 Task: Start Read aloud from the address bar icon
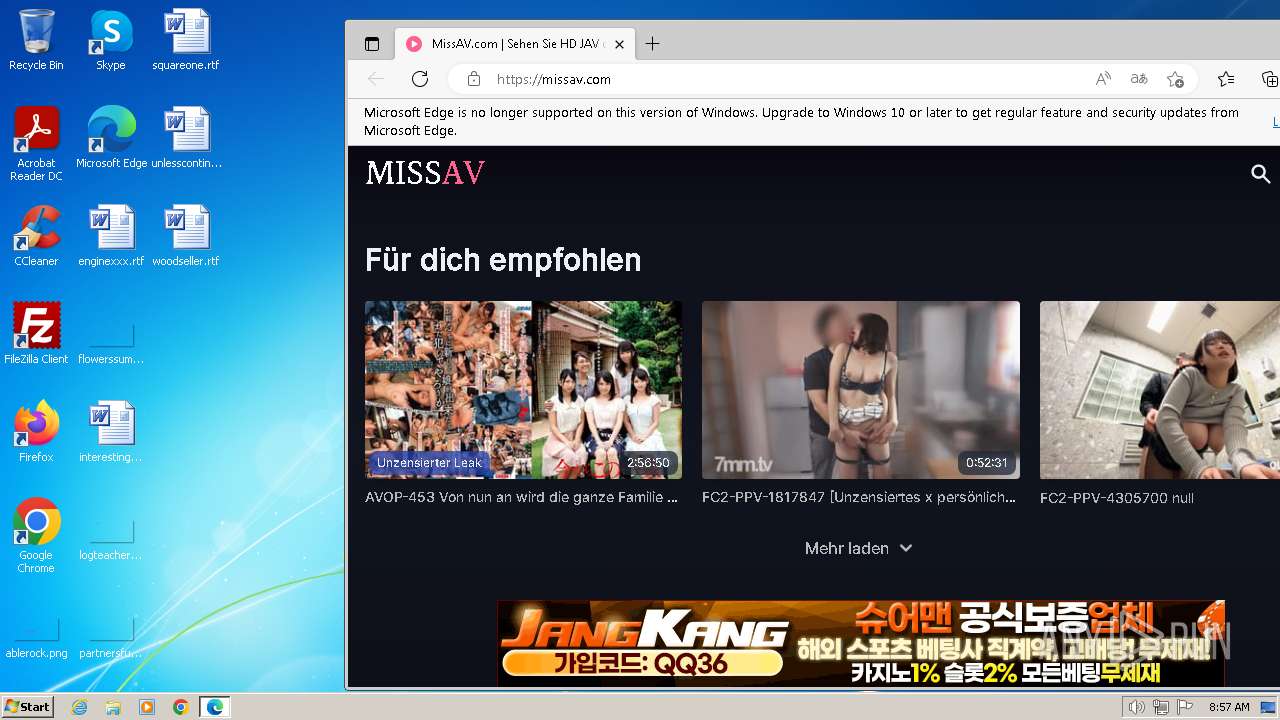coord(1103,79)
